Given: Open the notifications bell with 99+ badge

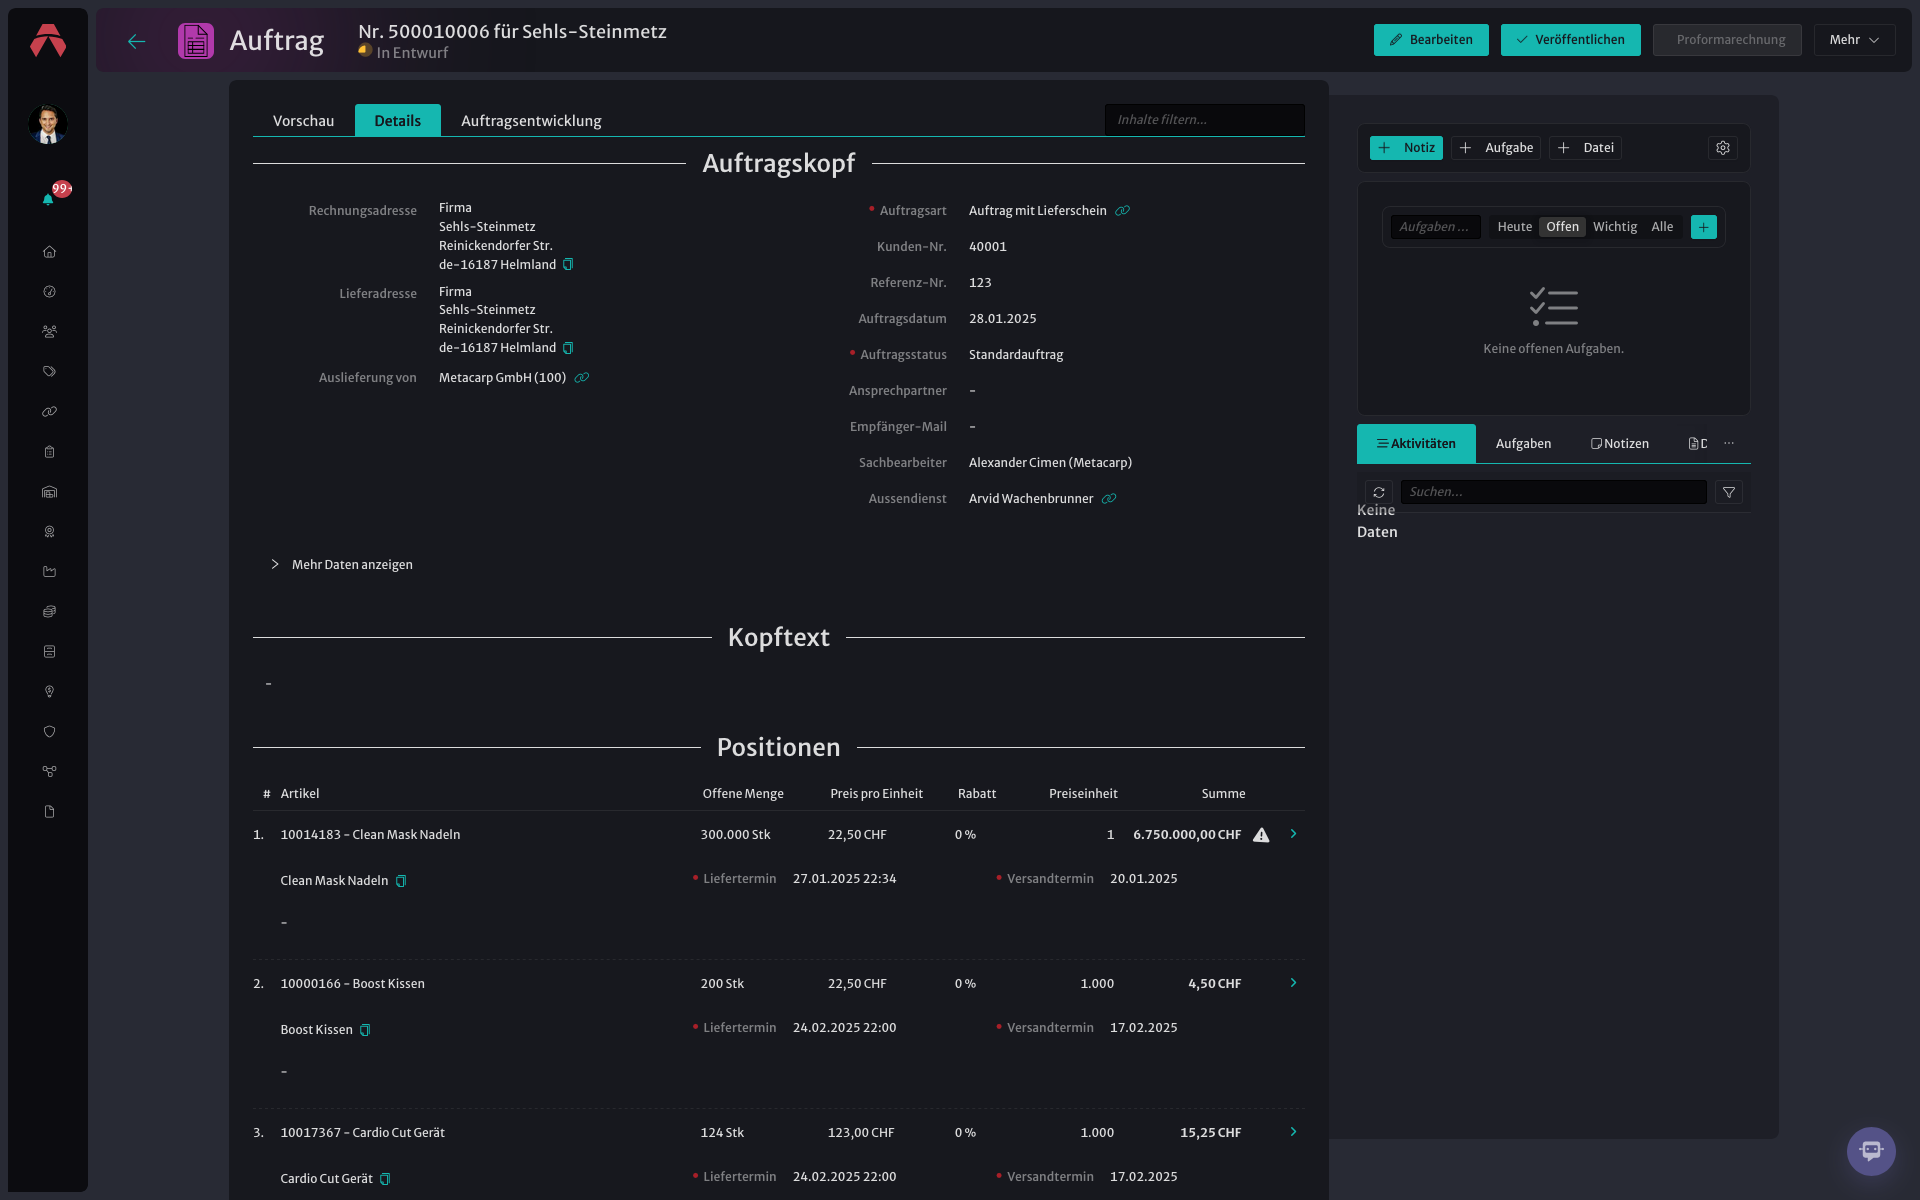Looking at the screenshot, I should 48,199.
